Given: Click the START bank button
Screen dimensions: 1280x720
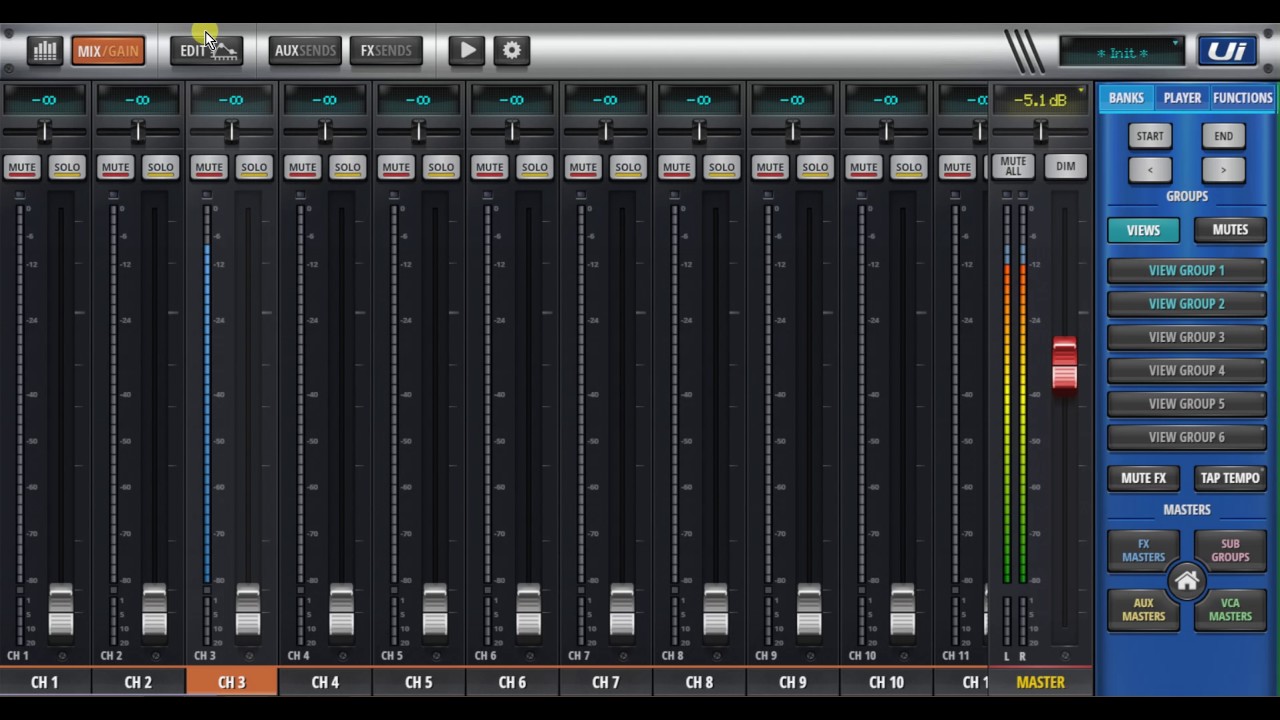Looking at the screenshot, I should pyautogui.click(x=1150, y=136).
